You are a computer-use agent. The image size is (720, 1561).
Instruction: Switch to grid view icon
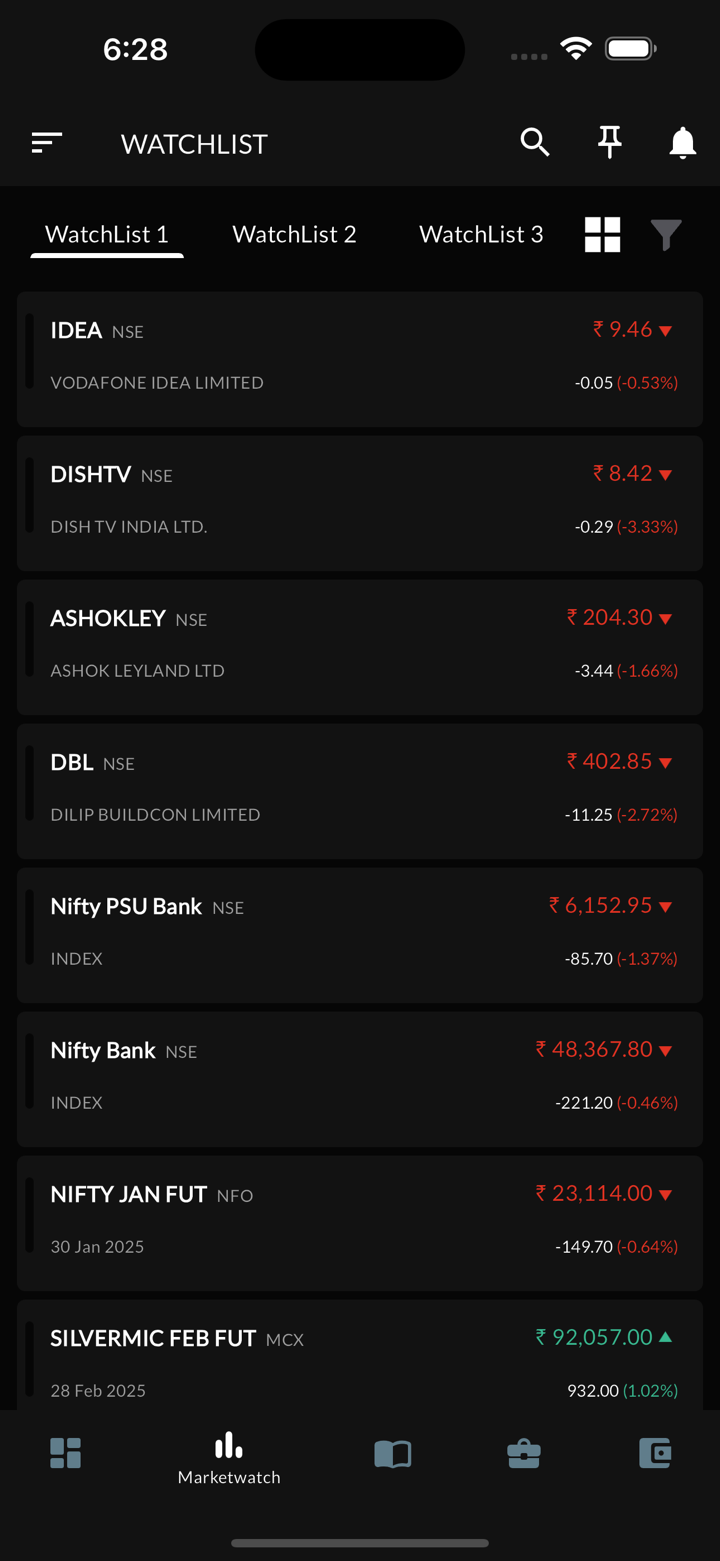(602, 235)
